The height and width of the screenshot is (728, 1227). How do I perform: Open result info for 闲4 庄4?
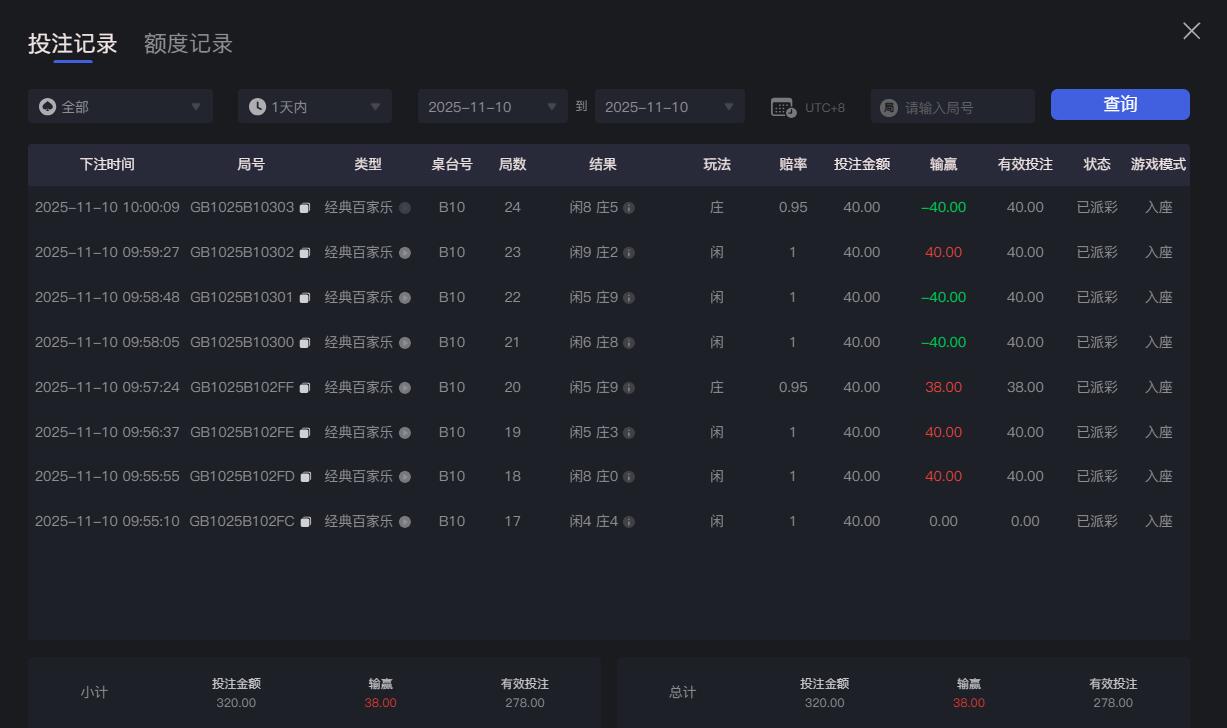[628, 522]
